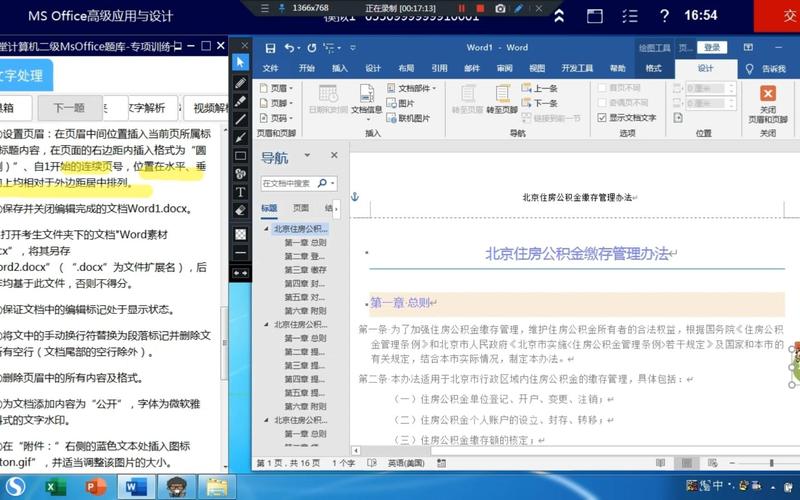
Task: Select the arrow line annotation tool
Action: (240, 138)
